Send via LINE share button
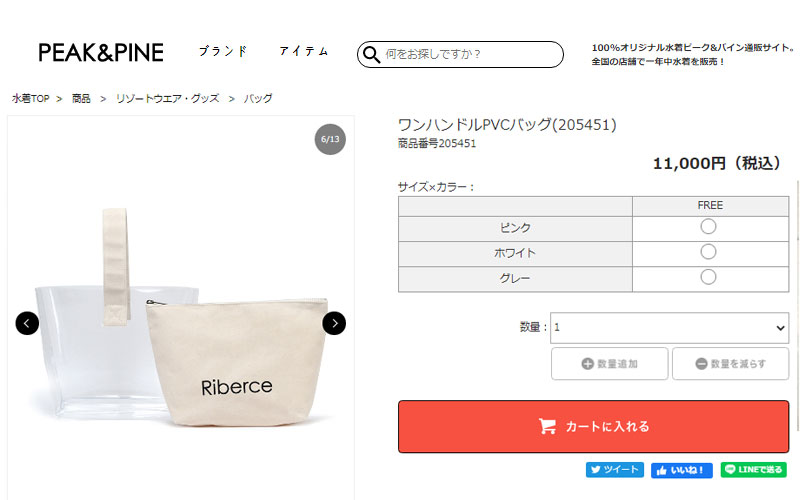This screenshot has width=800, height=500. (x=752, y=469)
